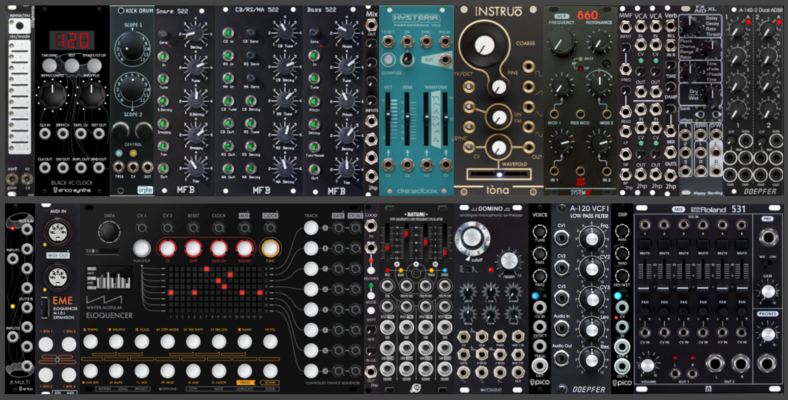788x400 pixels.
Task: Click the CB Tune knob on CB/RS/MA 522
Action: [285, 32]
